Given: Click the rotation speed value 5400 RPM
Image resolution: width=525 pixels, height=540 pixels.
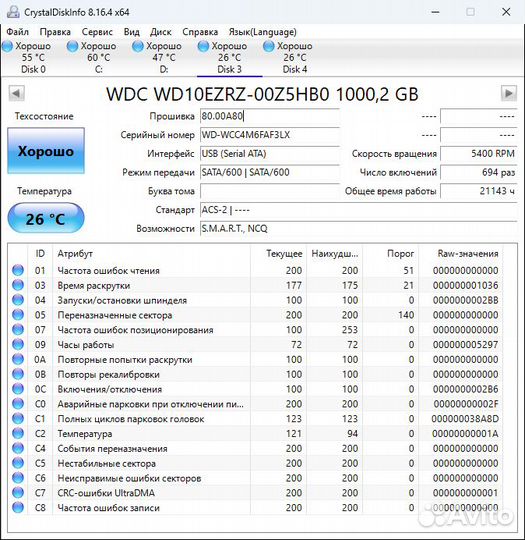Looking at the screenshot, I should 478,154.
